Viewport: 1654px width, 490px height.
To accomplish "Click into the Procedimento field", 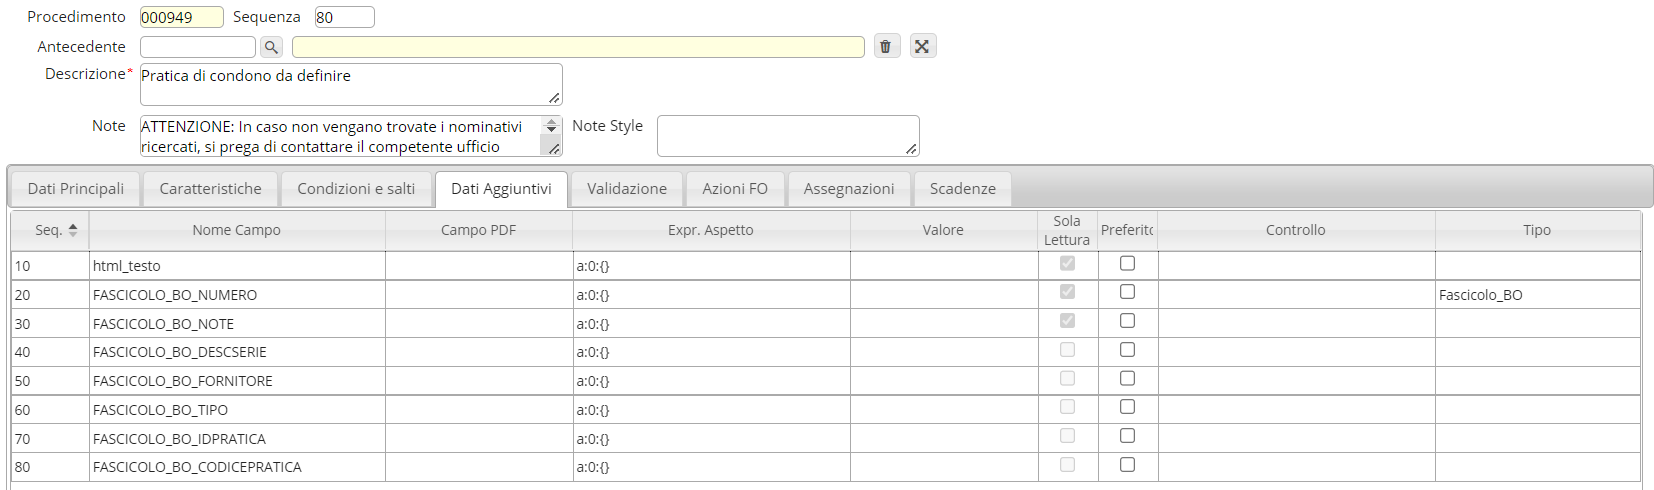I will 181,17.
